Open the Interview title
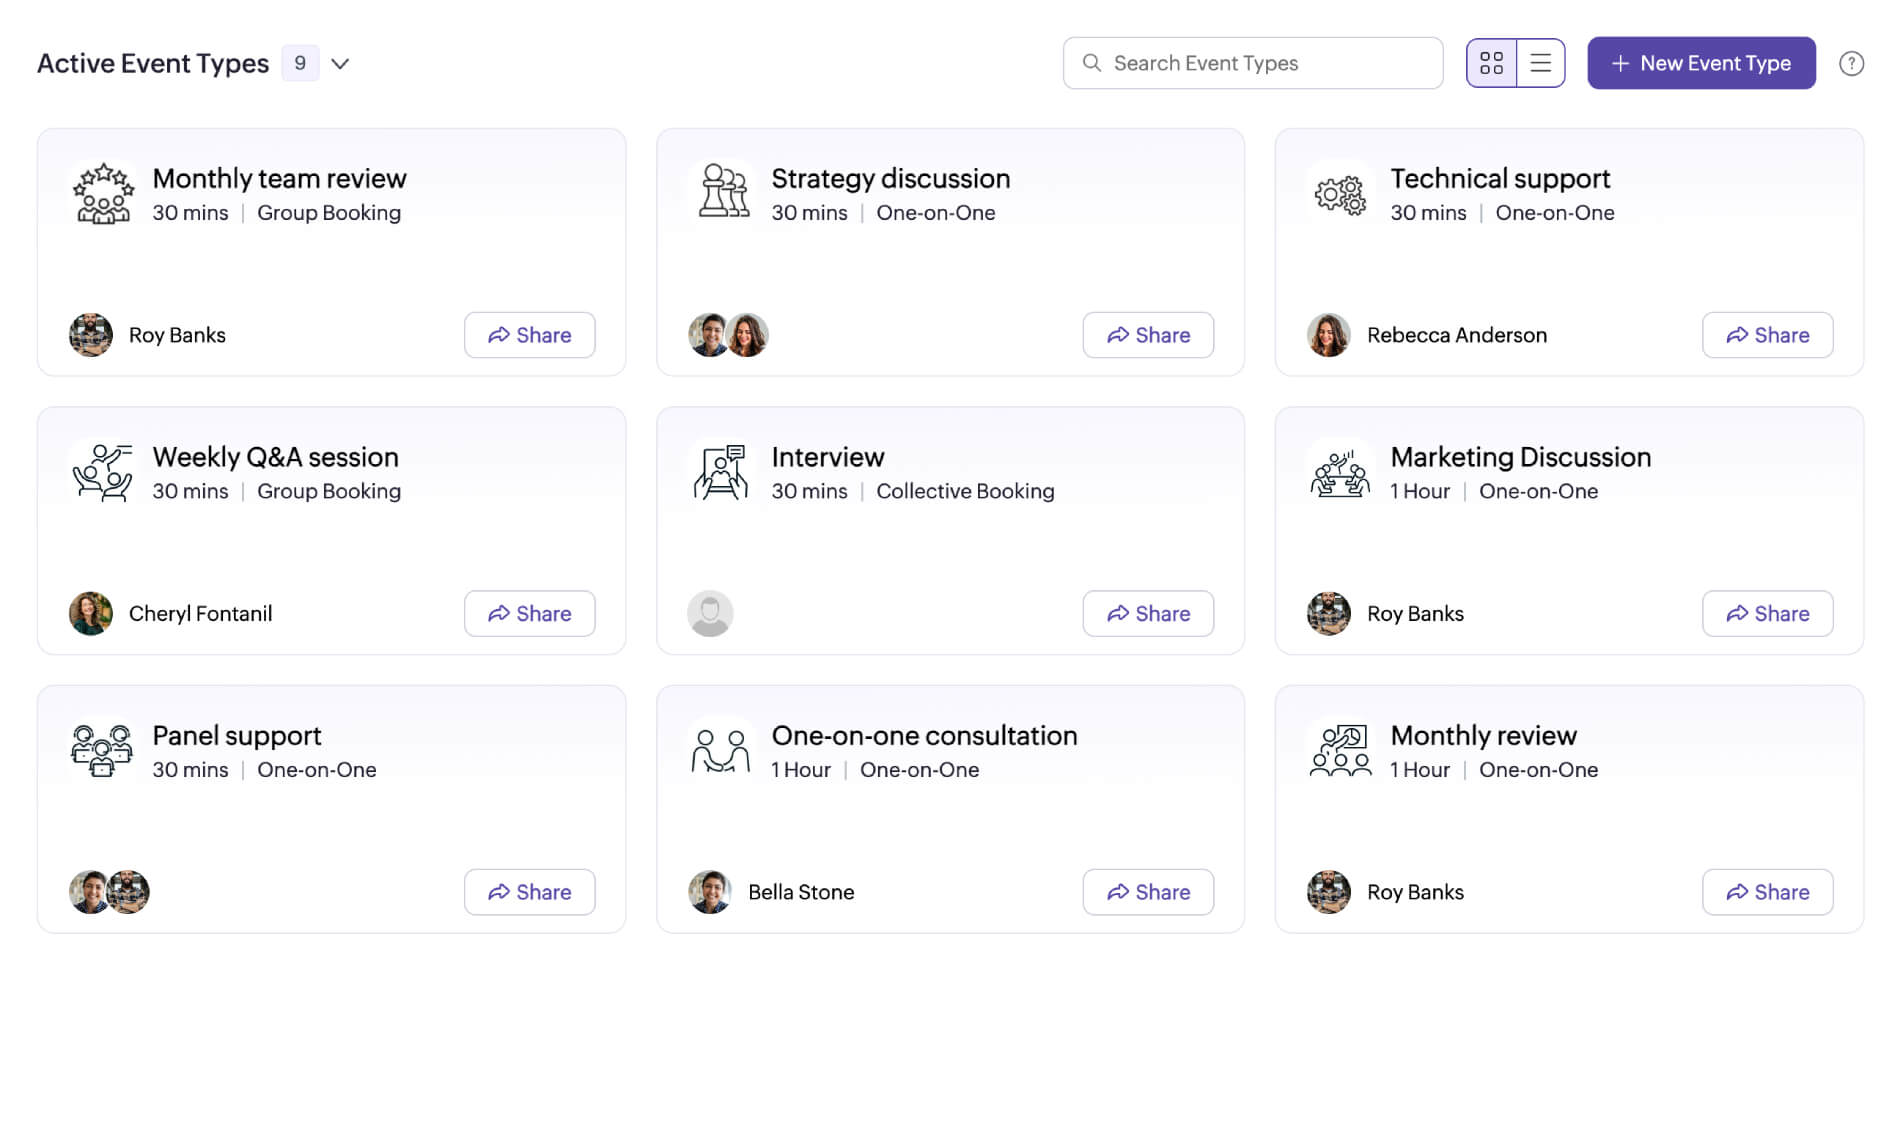Image resolution: width=1900 pixels, height=1145 pixels. coord(828,457)
